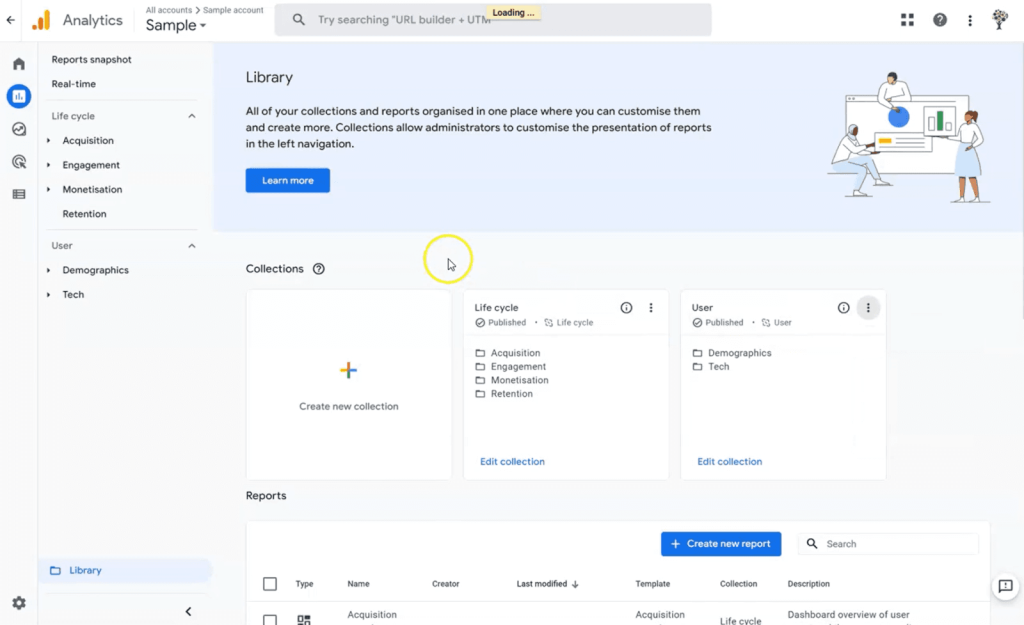Image resolution: width=1024 pixels, height=625 pixels.
Task: Open User collection more options
Action: (x=868, y=308)
